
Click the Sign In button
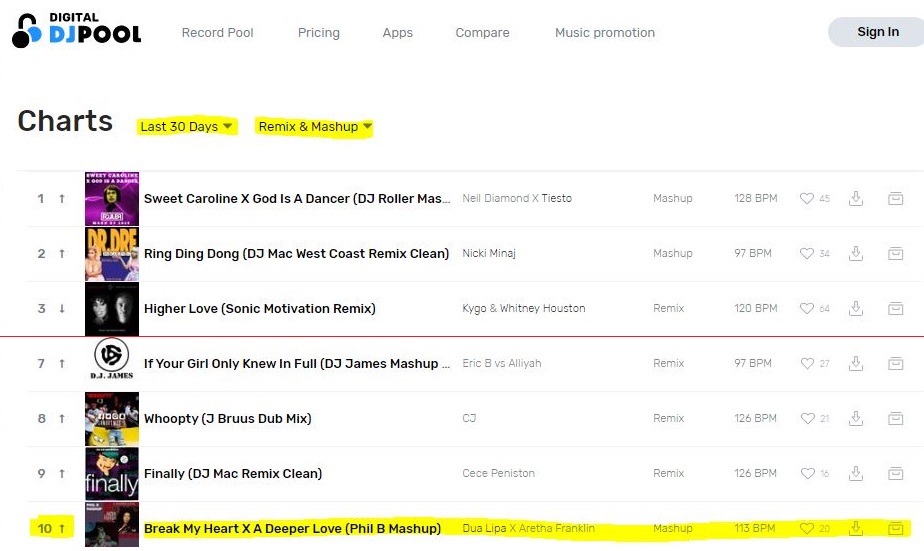point(877,32)
